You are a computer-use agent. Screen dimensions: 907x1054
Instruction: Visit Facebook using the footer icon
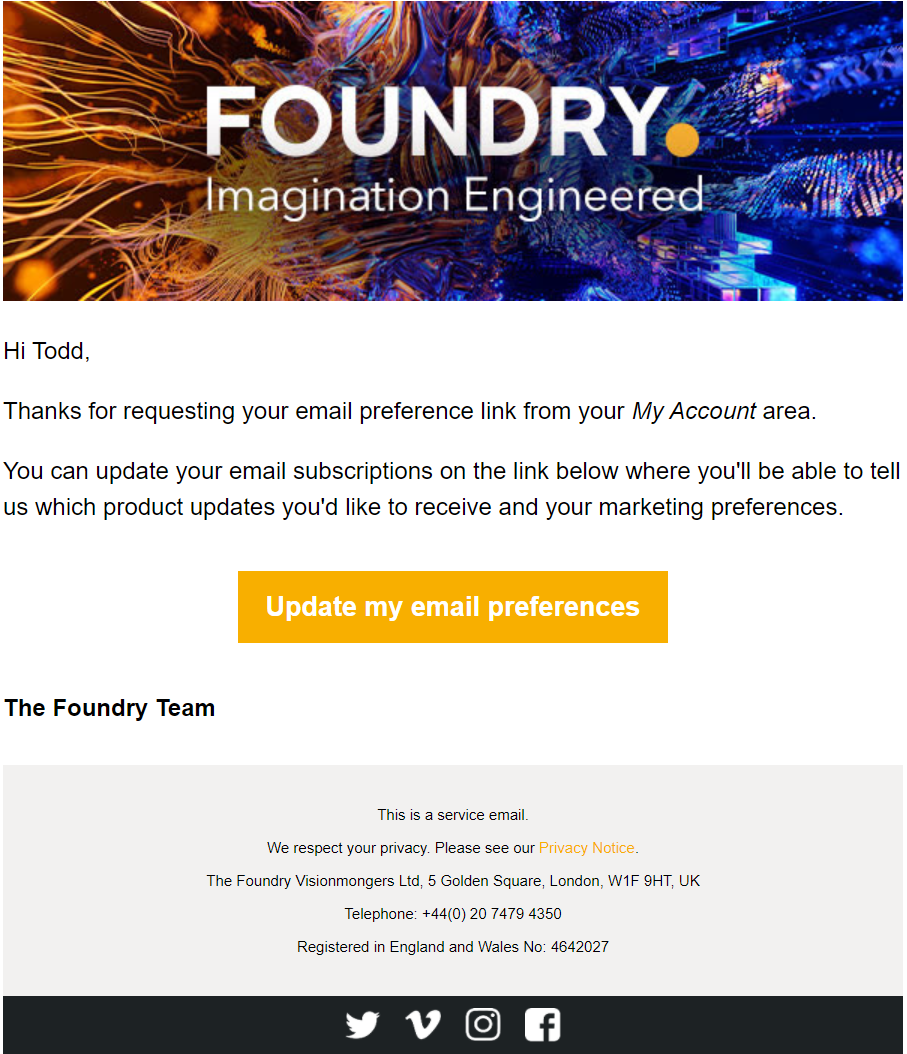pos(542,1024)
